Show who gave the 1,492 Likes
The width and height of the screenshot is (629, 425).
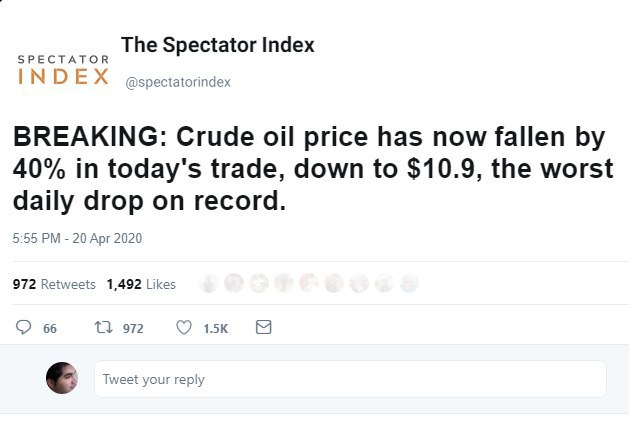(140, 284)
